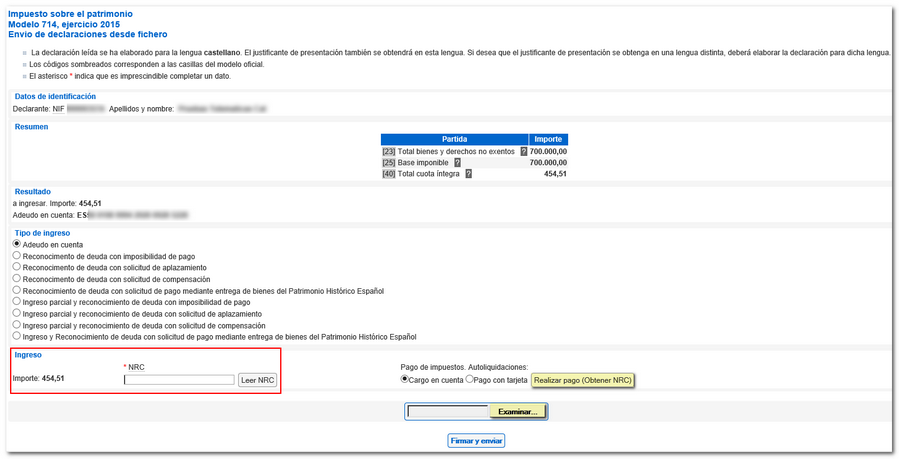Pick Reconocimiento de deuda con solicitud de compensación
The width and height of the screenshot is (899, 459).
click(16, 279)
